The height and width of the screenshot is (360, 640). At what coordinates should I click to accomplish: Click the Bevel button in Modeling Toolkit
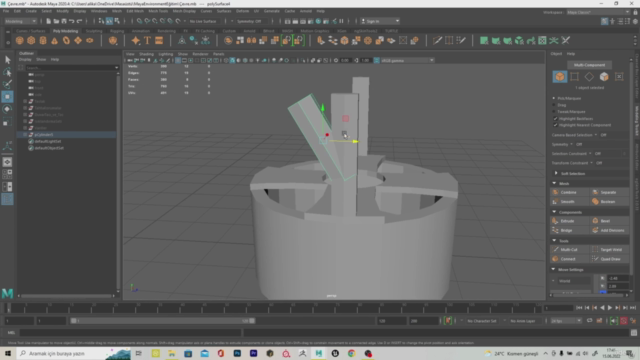pyautogui.click(x=609, y=221)
